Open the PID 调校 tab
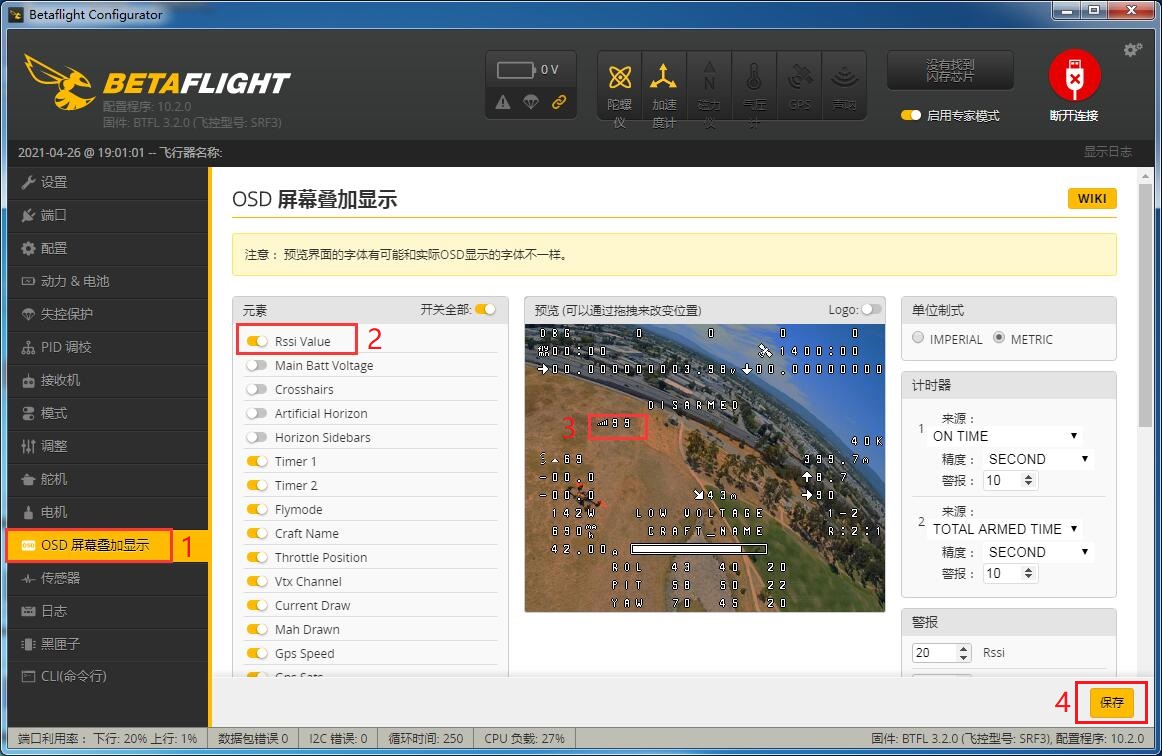The height and width of the screenshot is (756, 1162). pyautogui.click(x=66, y=347)
